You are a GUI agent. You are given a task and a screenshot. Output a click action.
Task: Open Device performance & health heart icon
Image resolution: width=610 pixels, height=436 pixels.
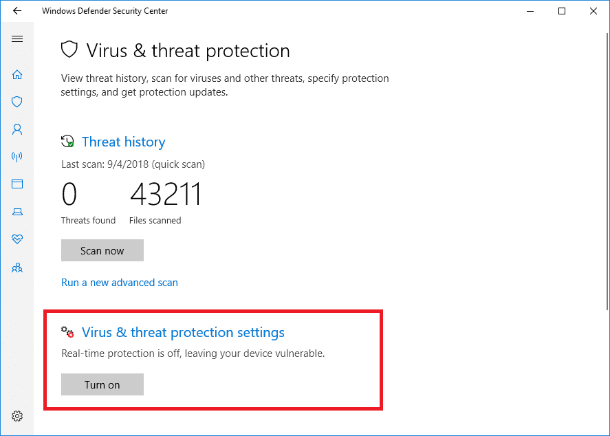17,239
